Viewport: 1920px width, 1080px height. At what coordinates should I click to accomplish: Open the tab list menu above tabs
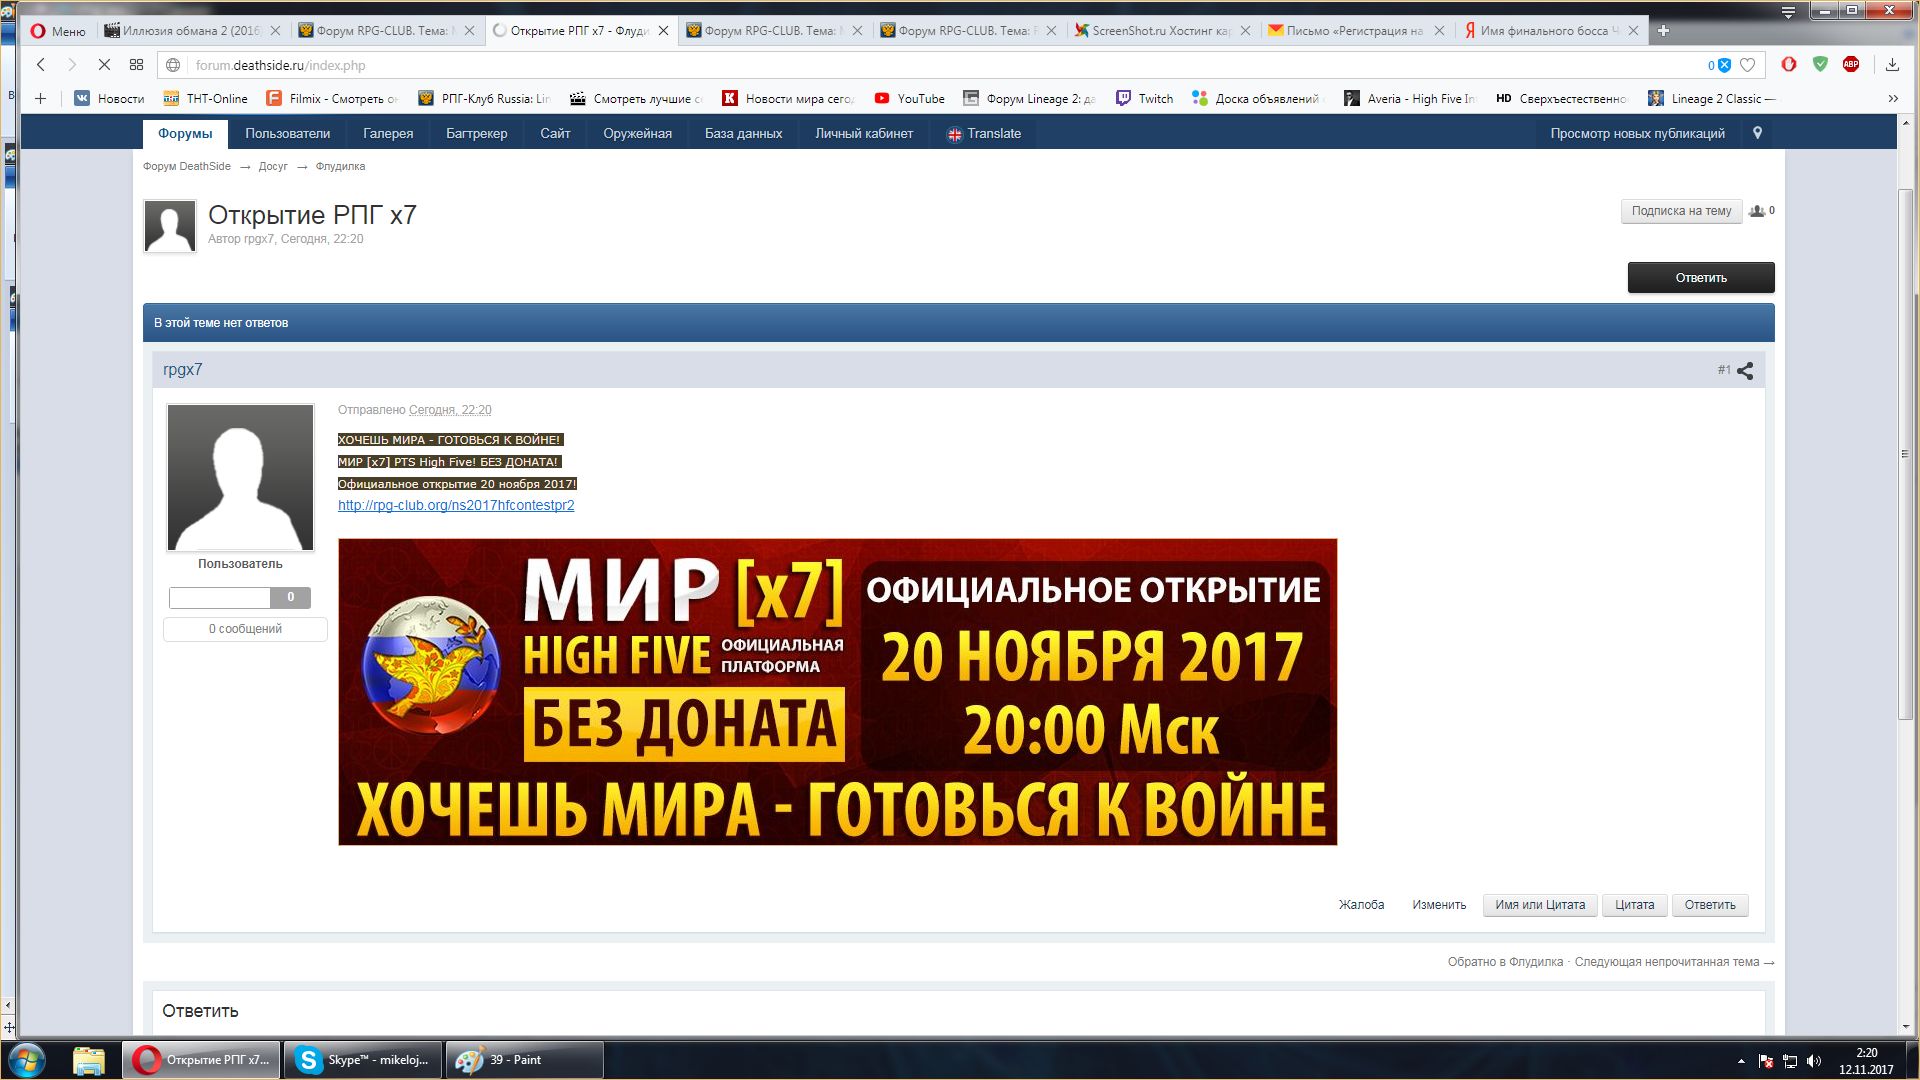pos(1789,12)
